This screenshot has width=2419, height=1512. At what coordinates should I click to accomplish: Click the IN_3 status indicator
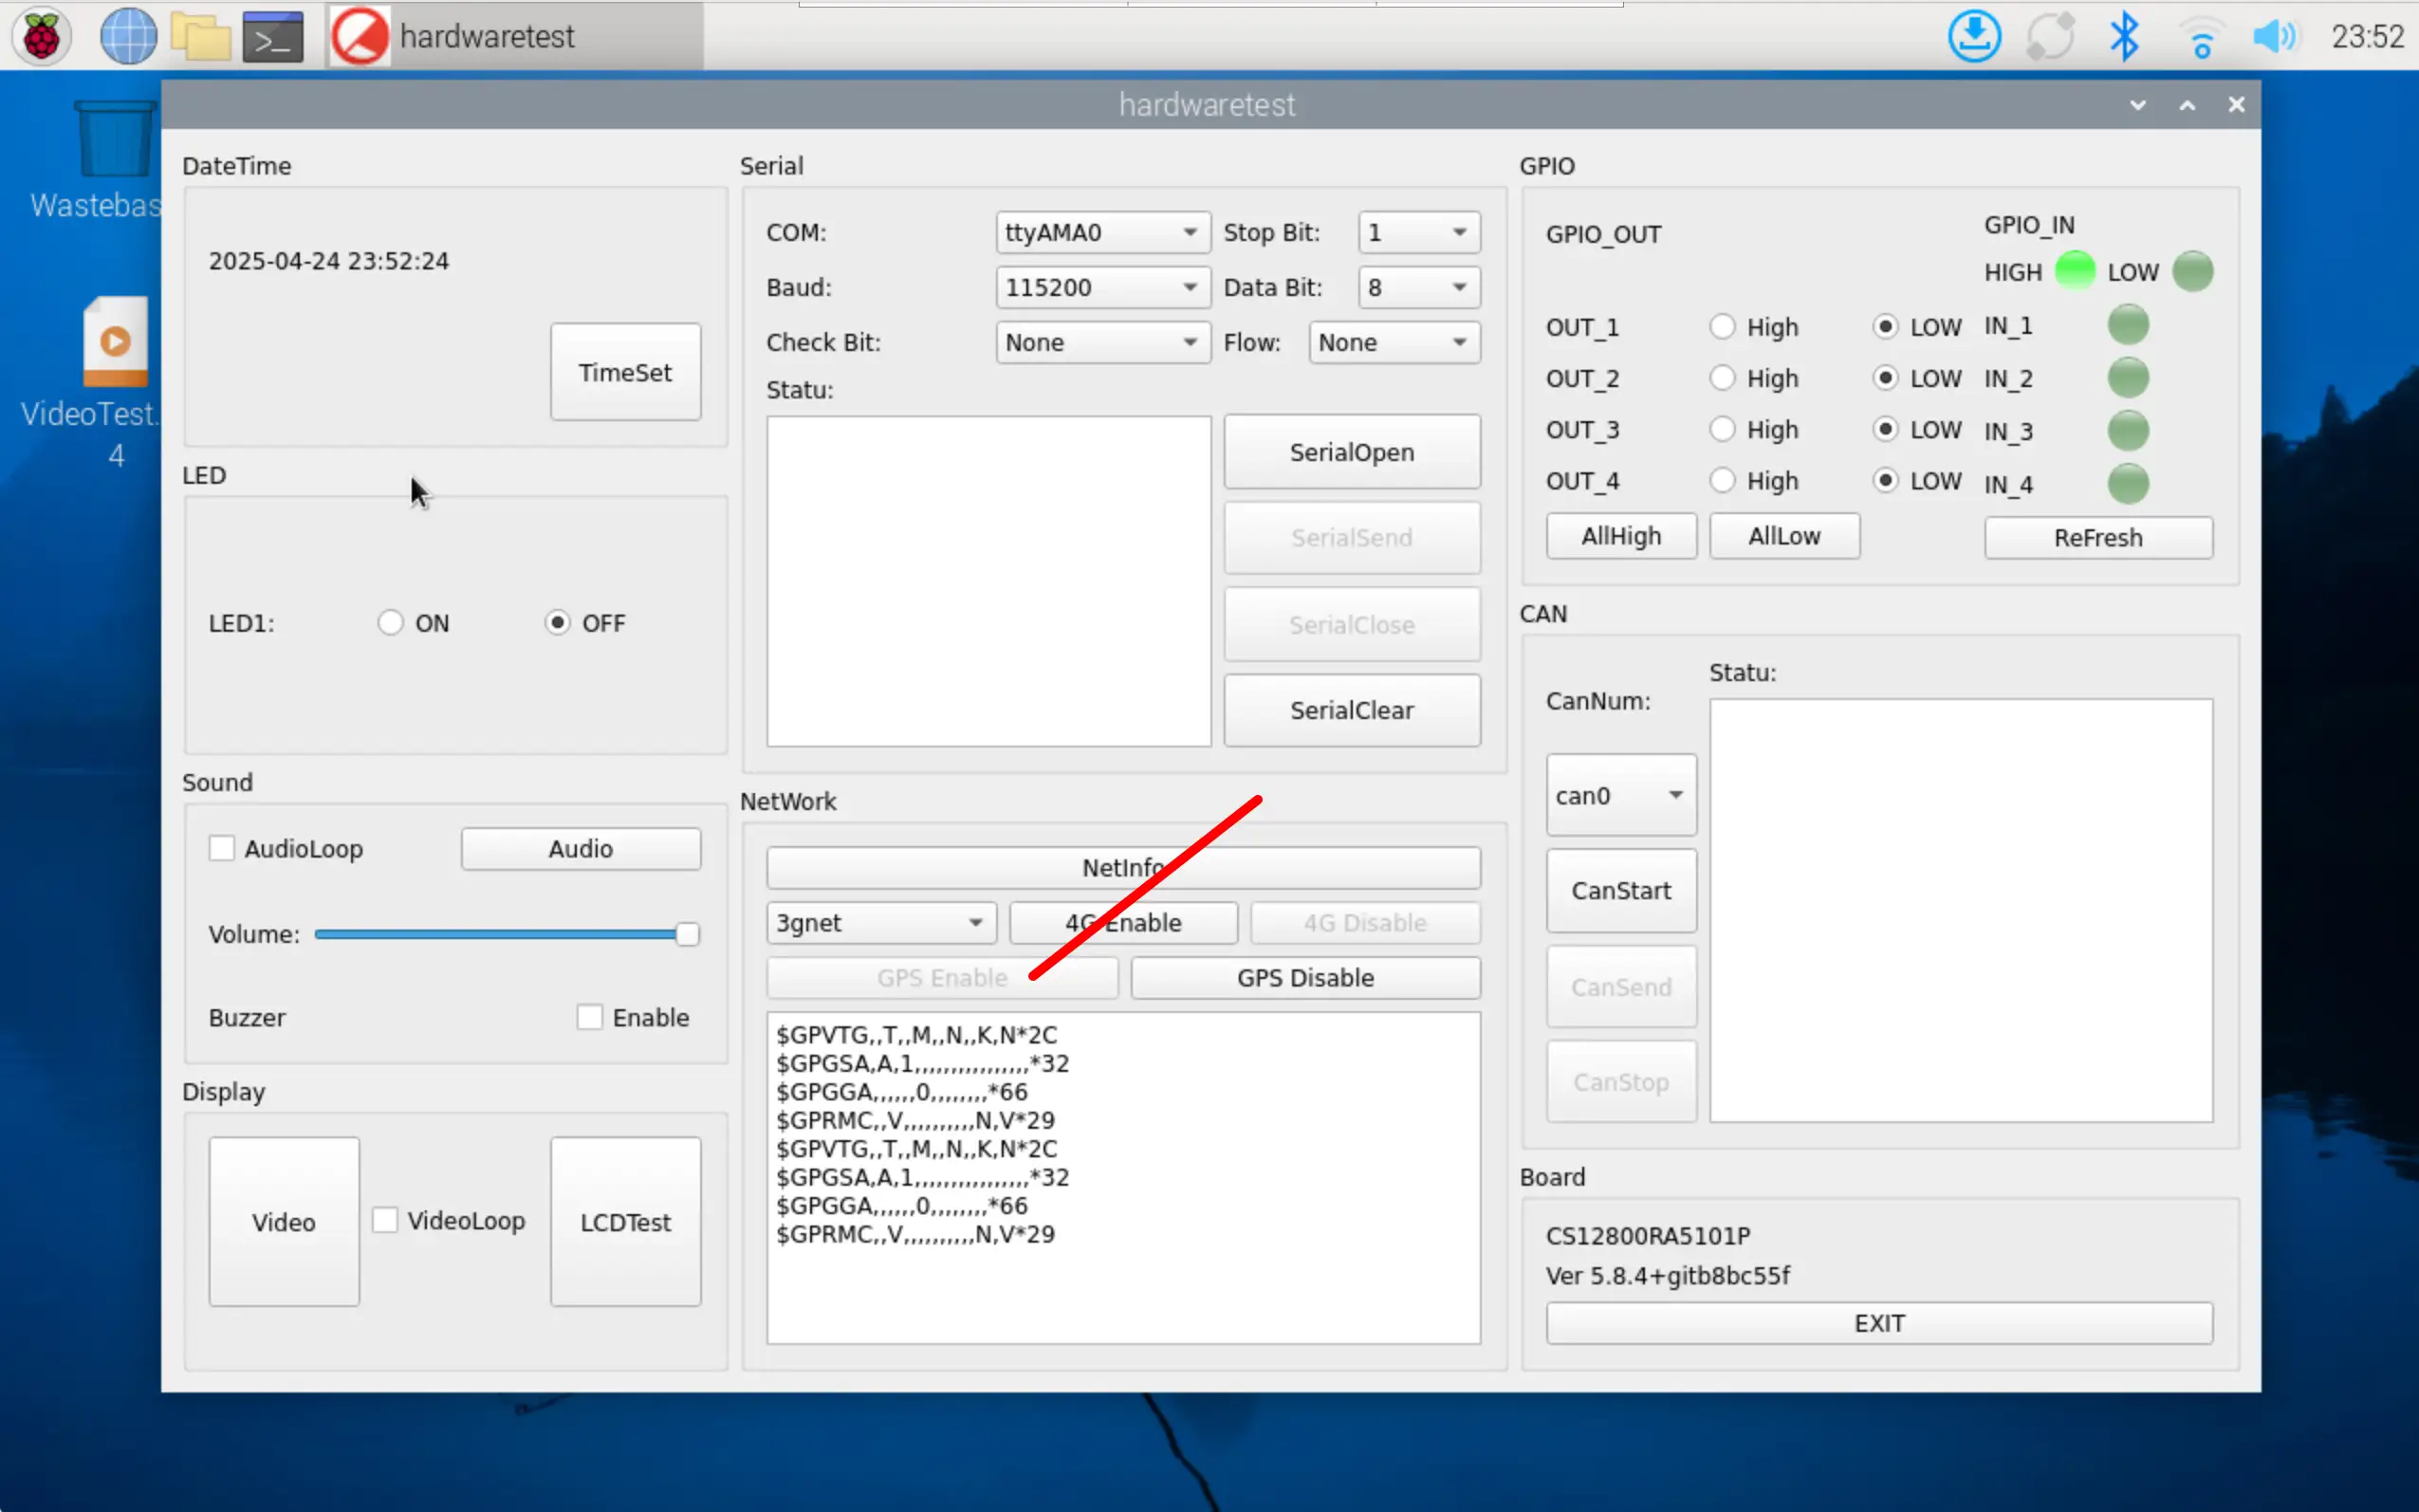coord(2127,430)
